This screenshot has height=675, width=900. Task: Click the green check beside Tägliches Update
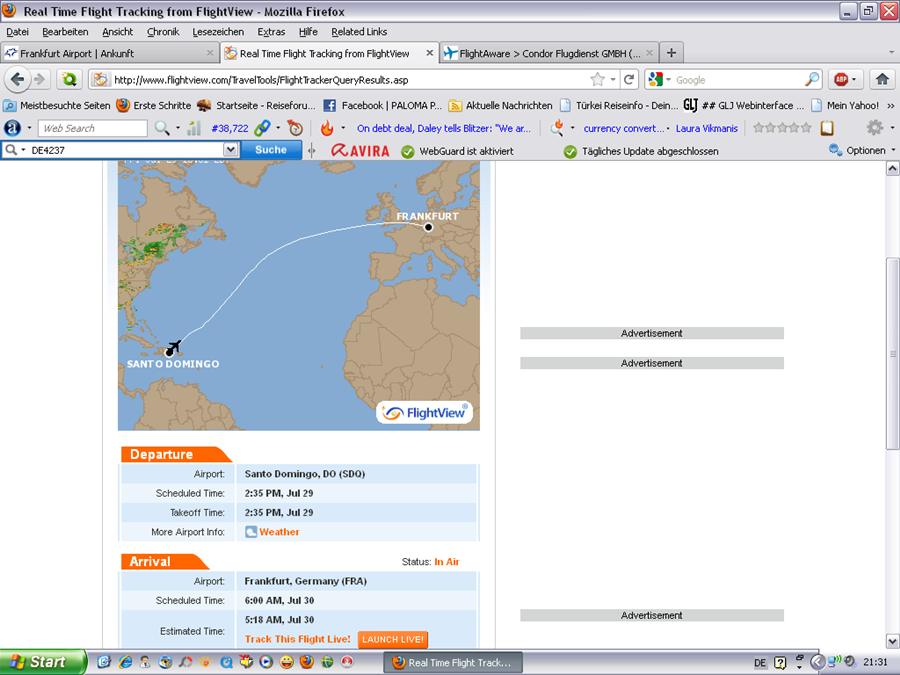pos(570,152)
